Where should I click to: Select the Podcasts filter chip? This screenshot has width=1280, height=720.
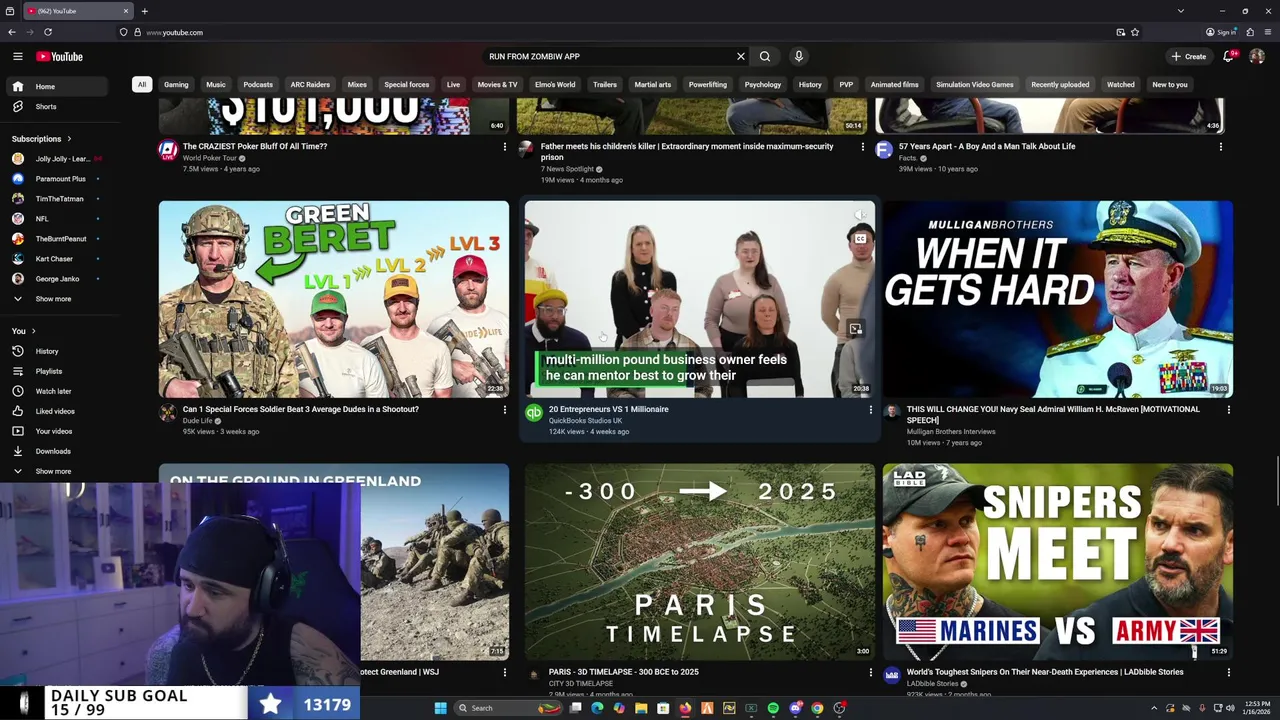click(258, 85)
